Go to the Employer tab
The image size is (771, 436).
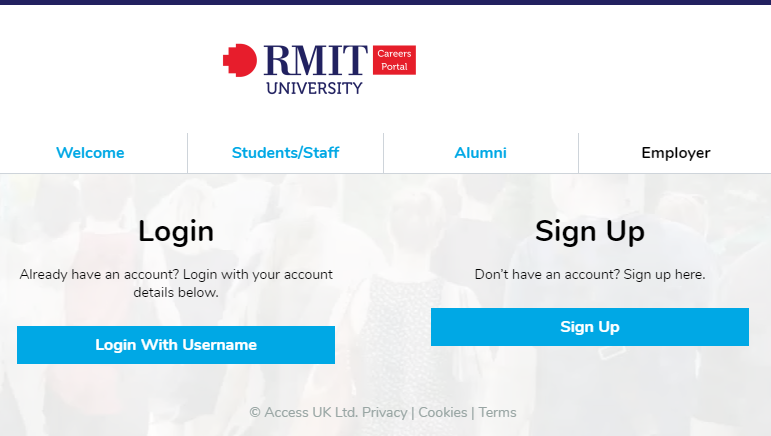676,153
